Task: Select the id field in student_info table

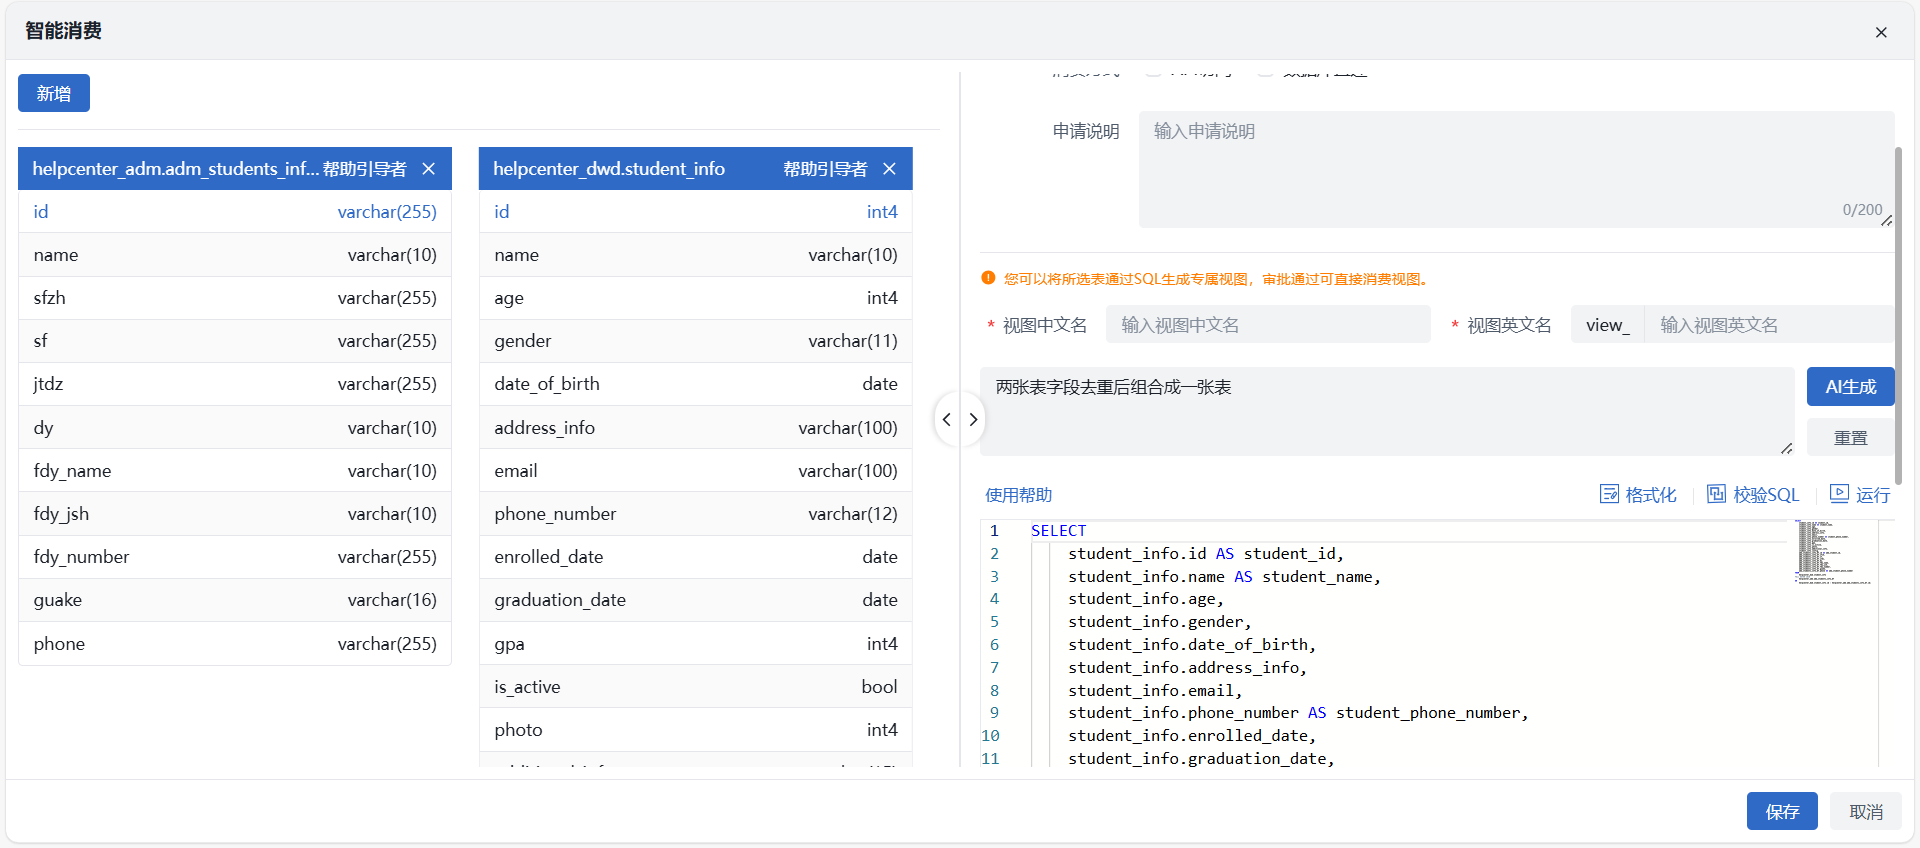Action: click(696, 212)
